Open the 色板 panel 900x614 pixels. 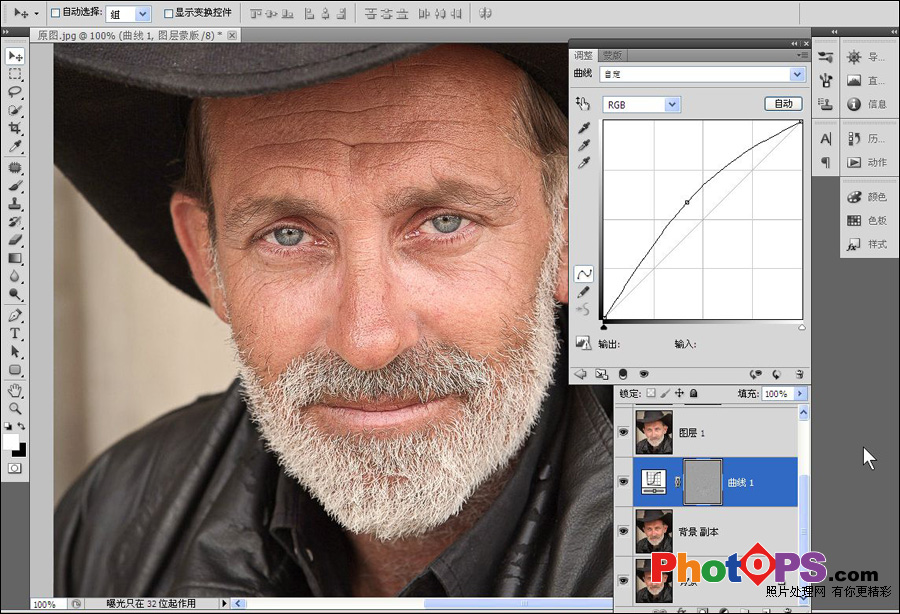[x=867, y=220]
